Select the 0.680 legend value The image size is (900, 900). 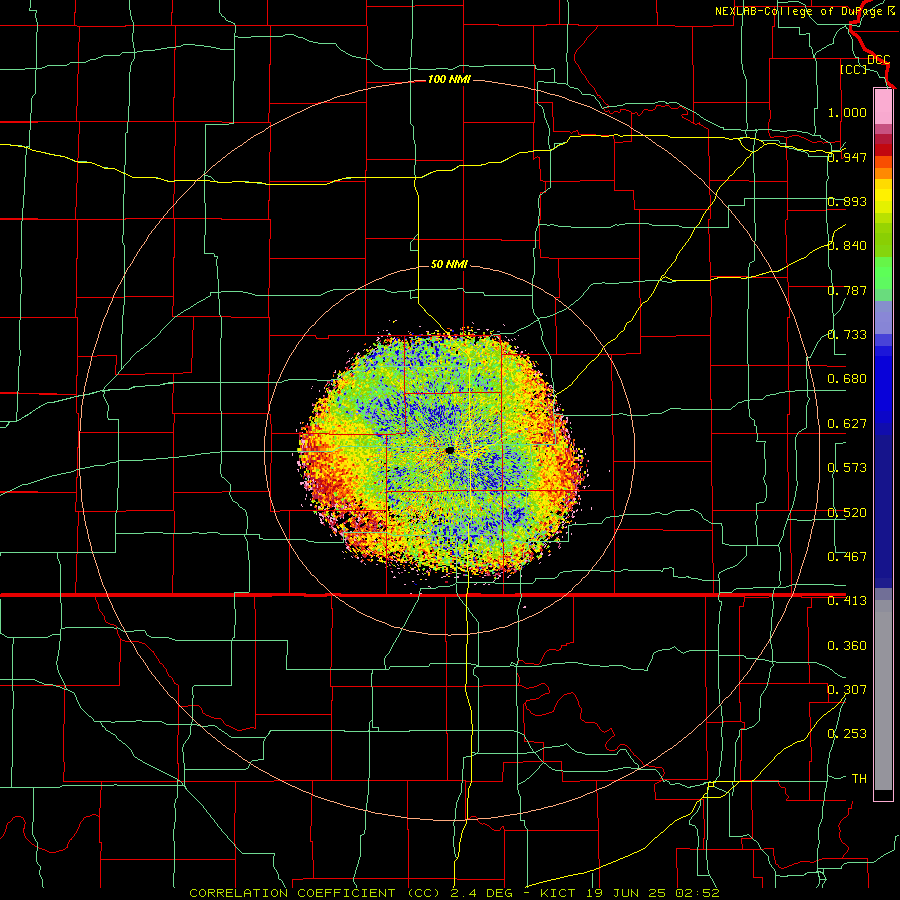[x=847, y=379]
